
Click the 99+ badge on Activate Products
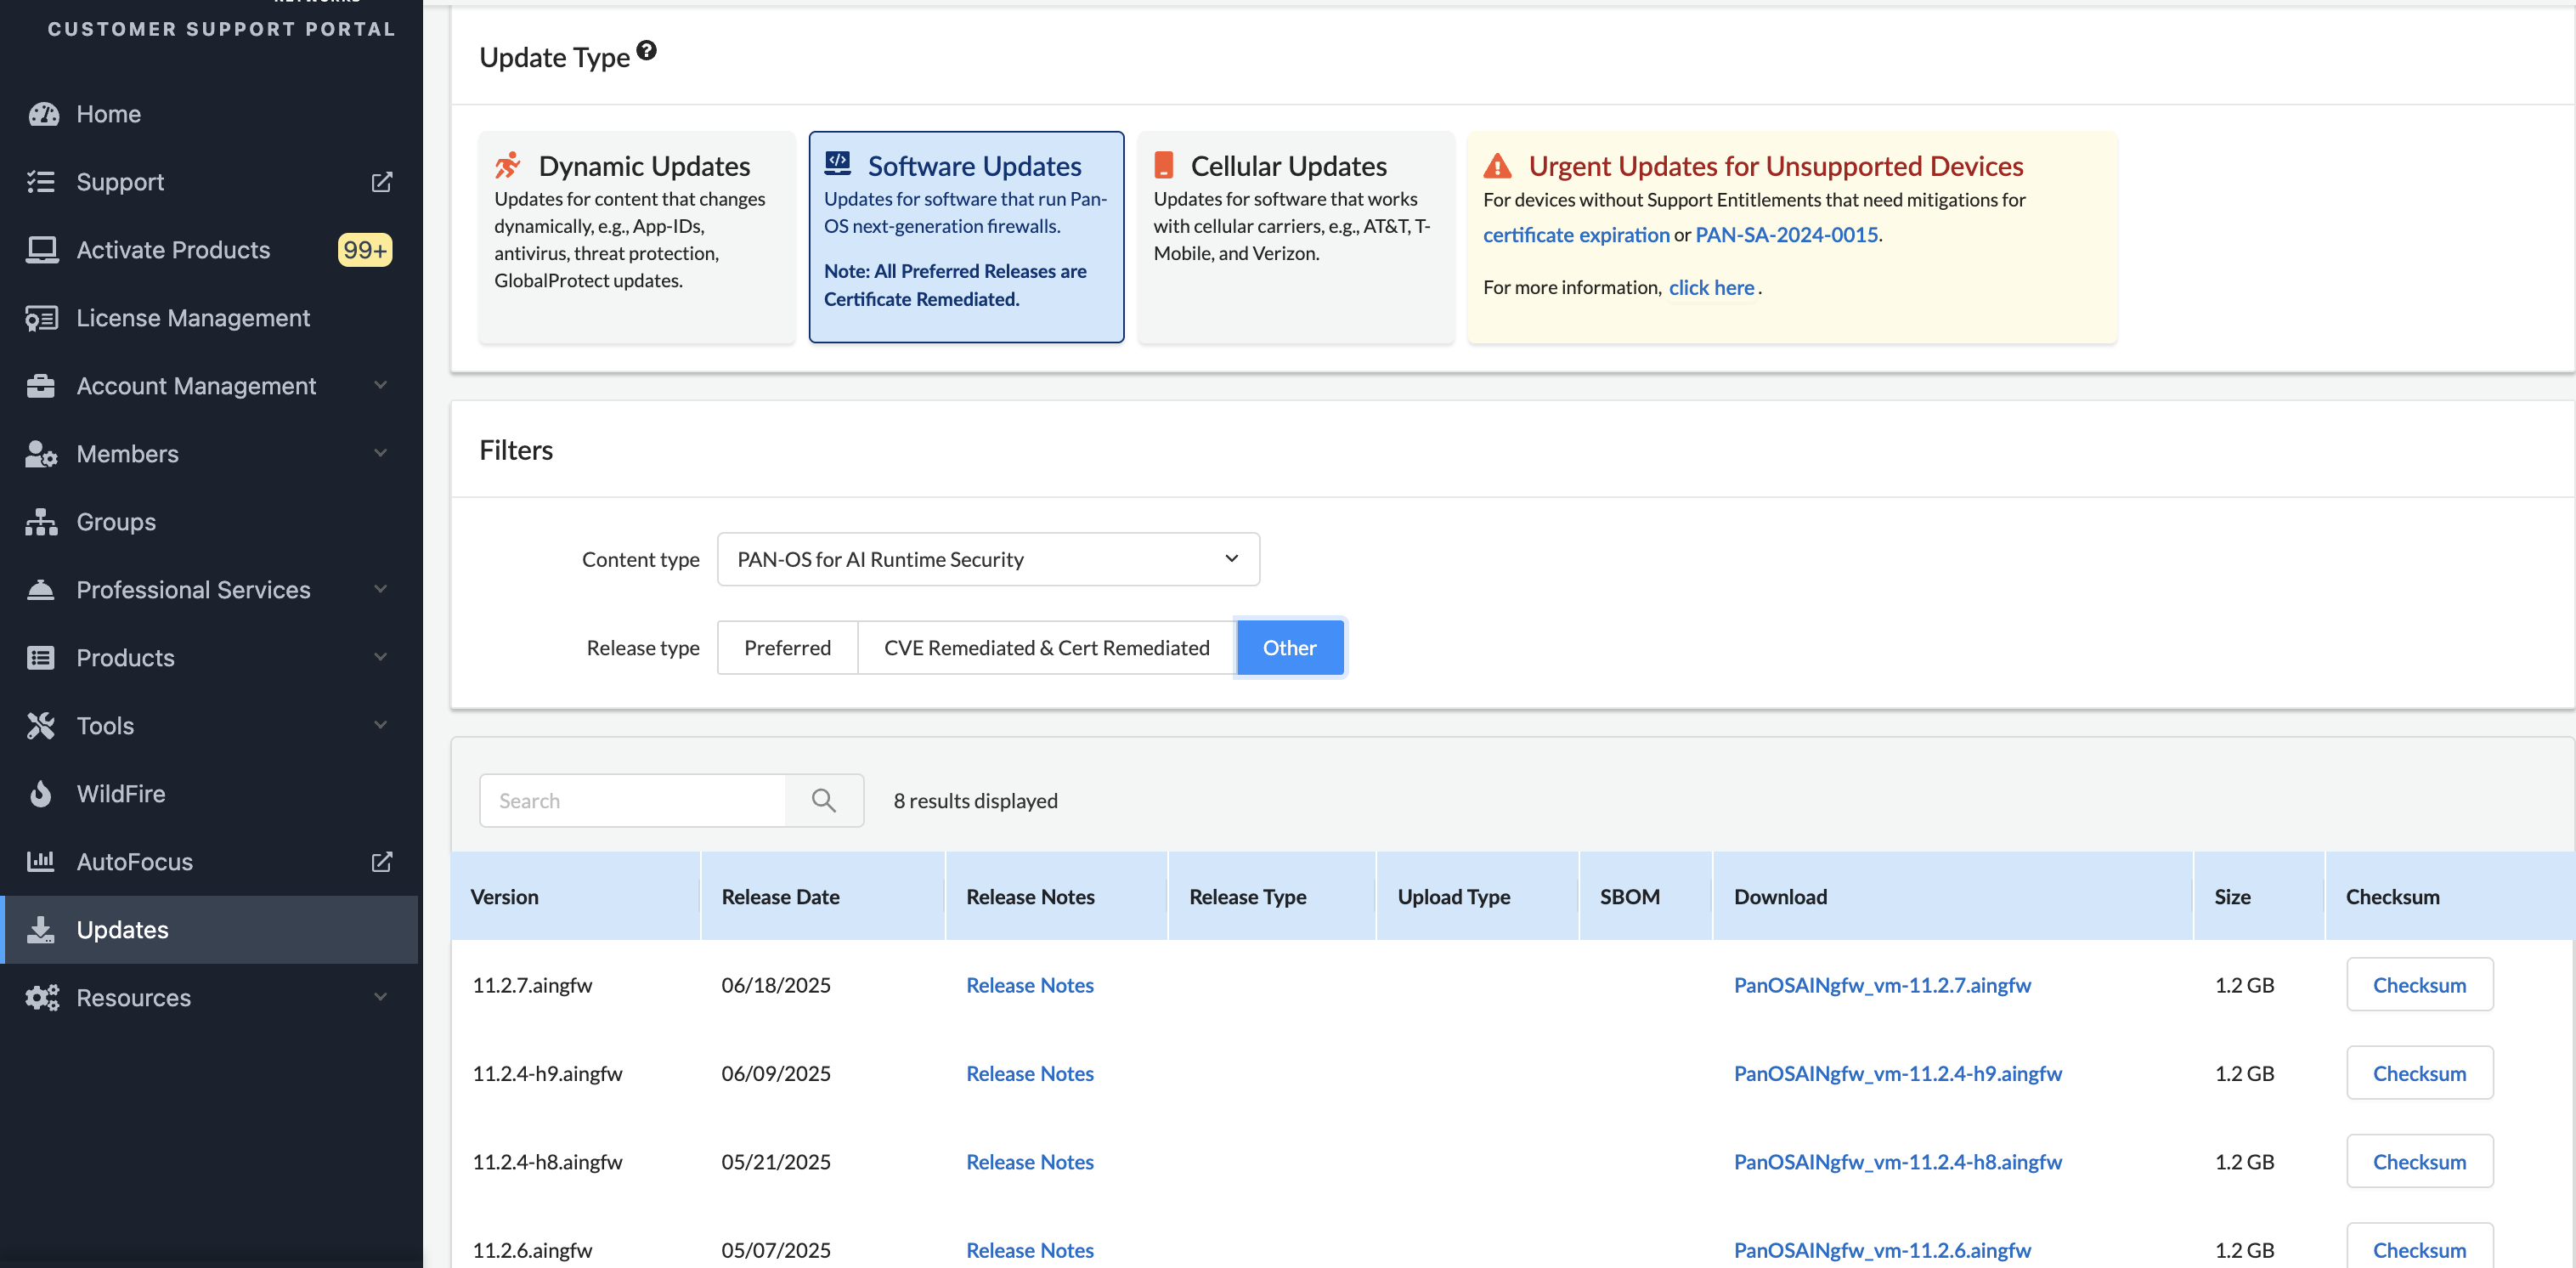point(365,250)
